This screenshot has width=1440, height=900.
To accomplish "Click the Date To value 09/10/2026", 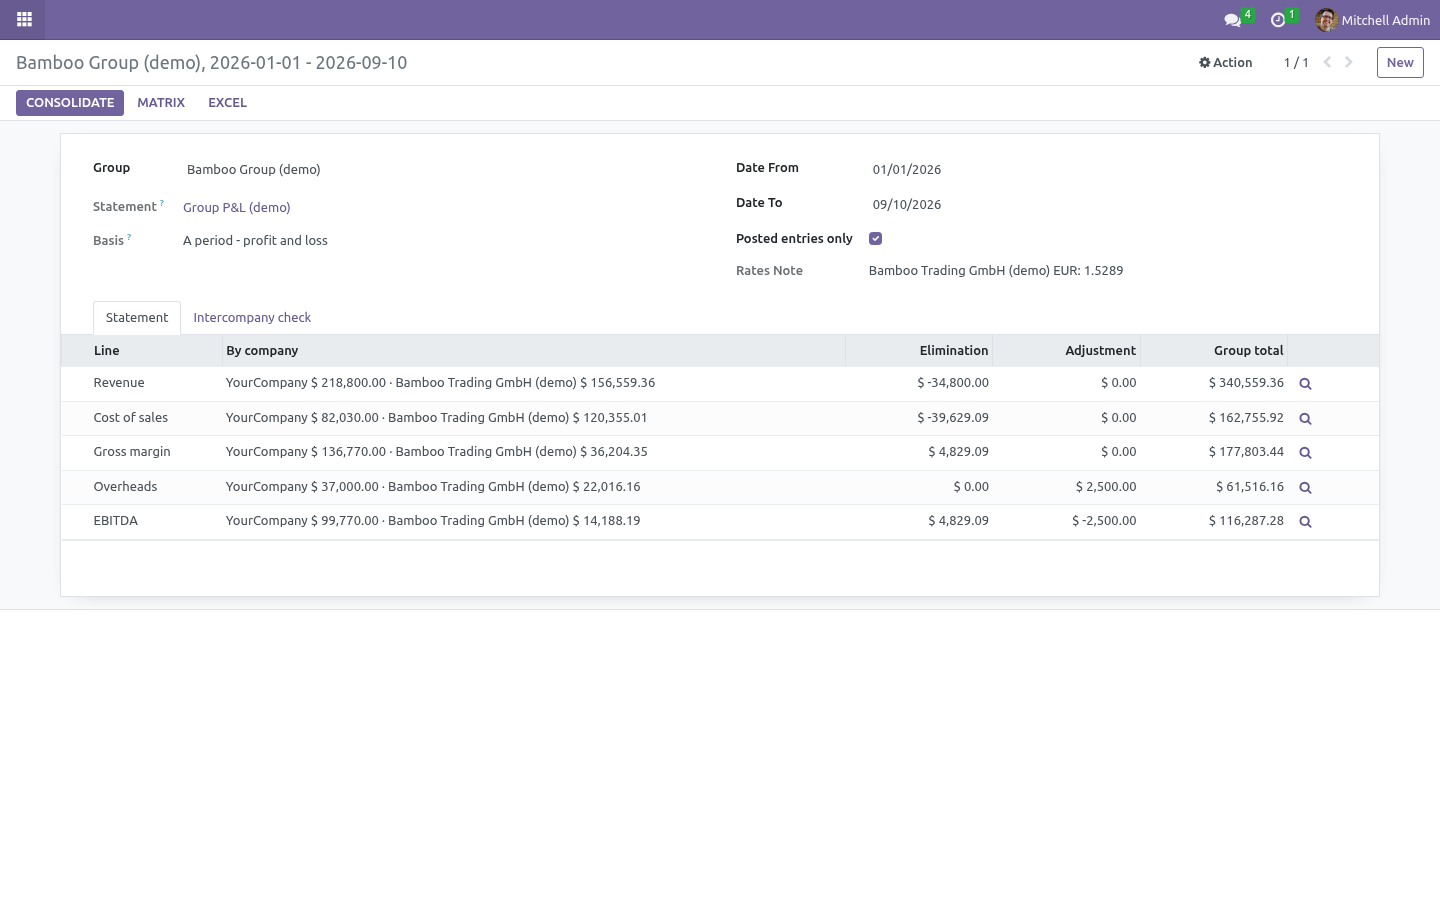I will tap(907, 205).
